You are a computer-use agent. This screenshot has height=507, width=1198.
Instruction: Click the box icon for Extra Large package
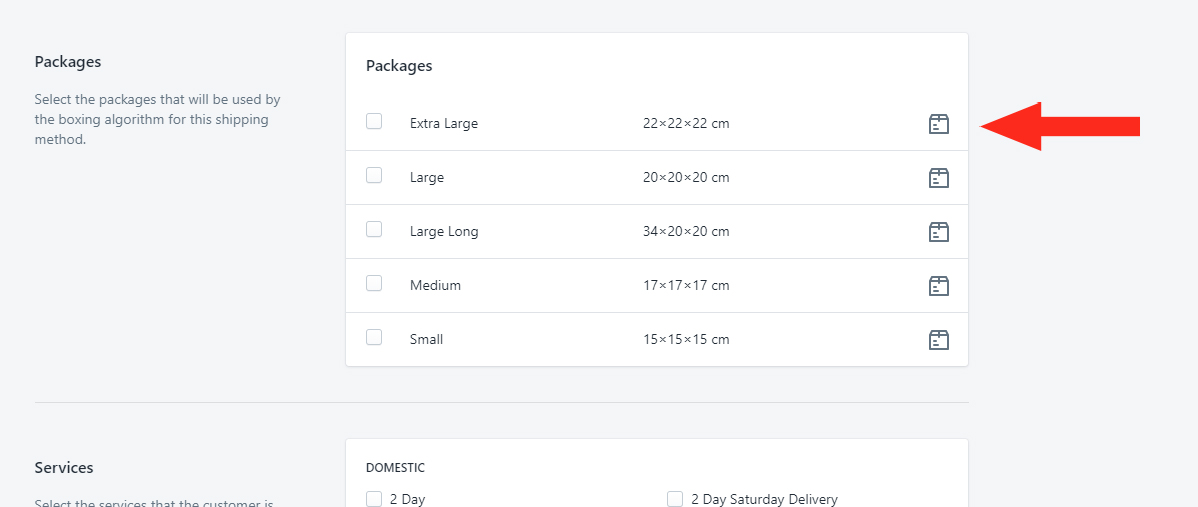938,124
